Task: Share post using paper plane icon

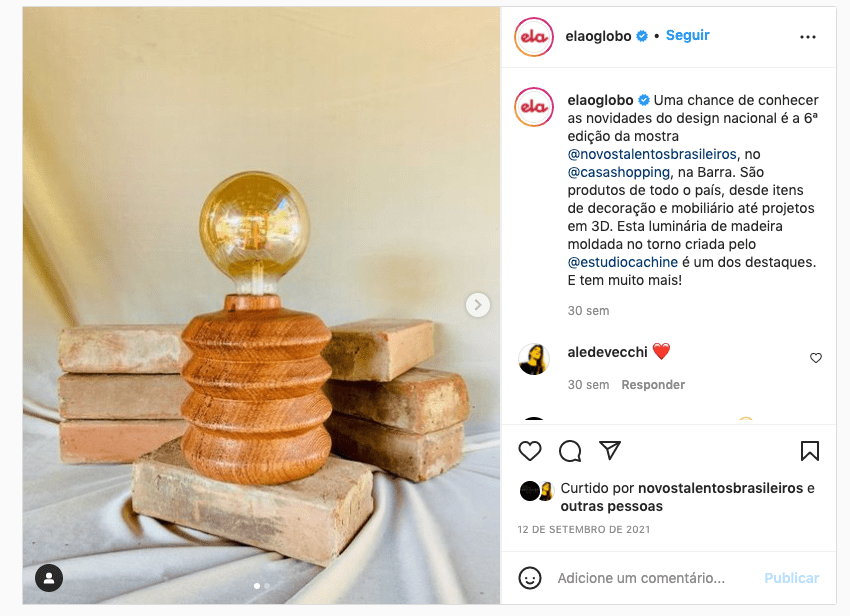Action: (x=610, y=451)
